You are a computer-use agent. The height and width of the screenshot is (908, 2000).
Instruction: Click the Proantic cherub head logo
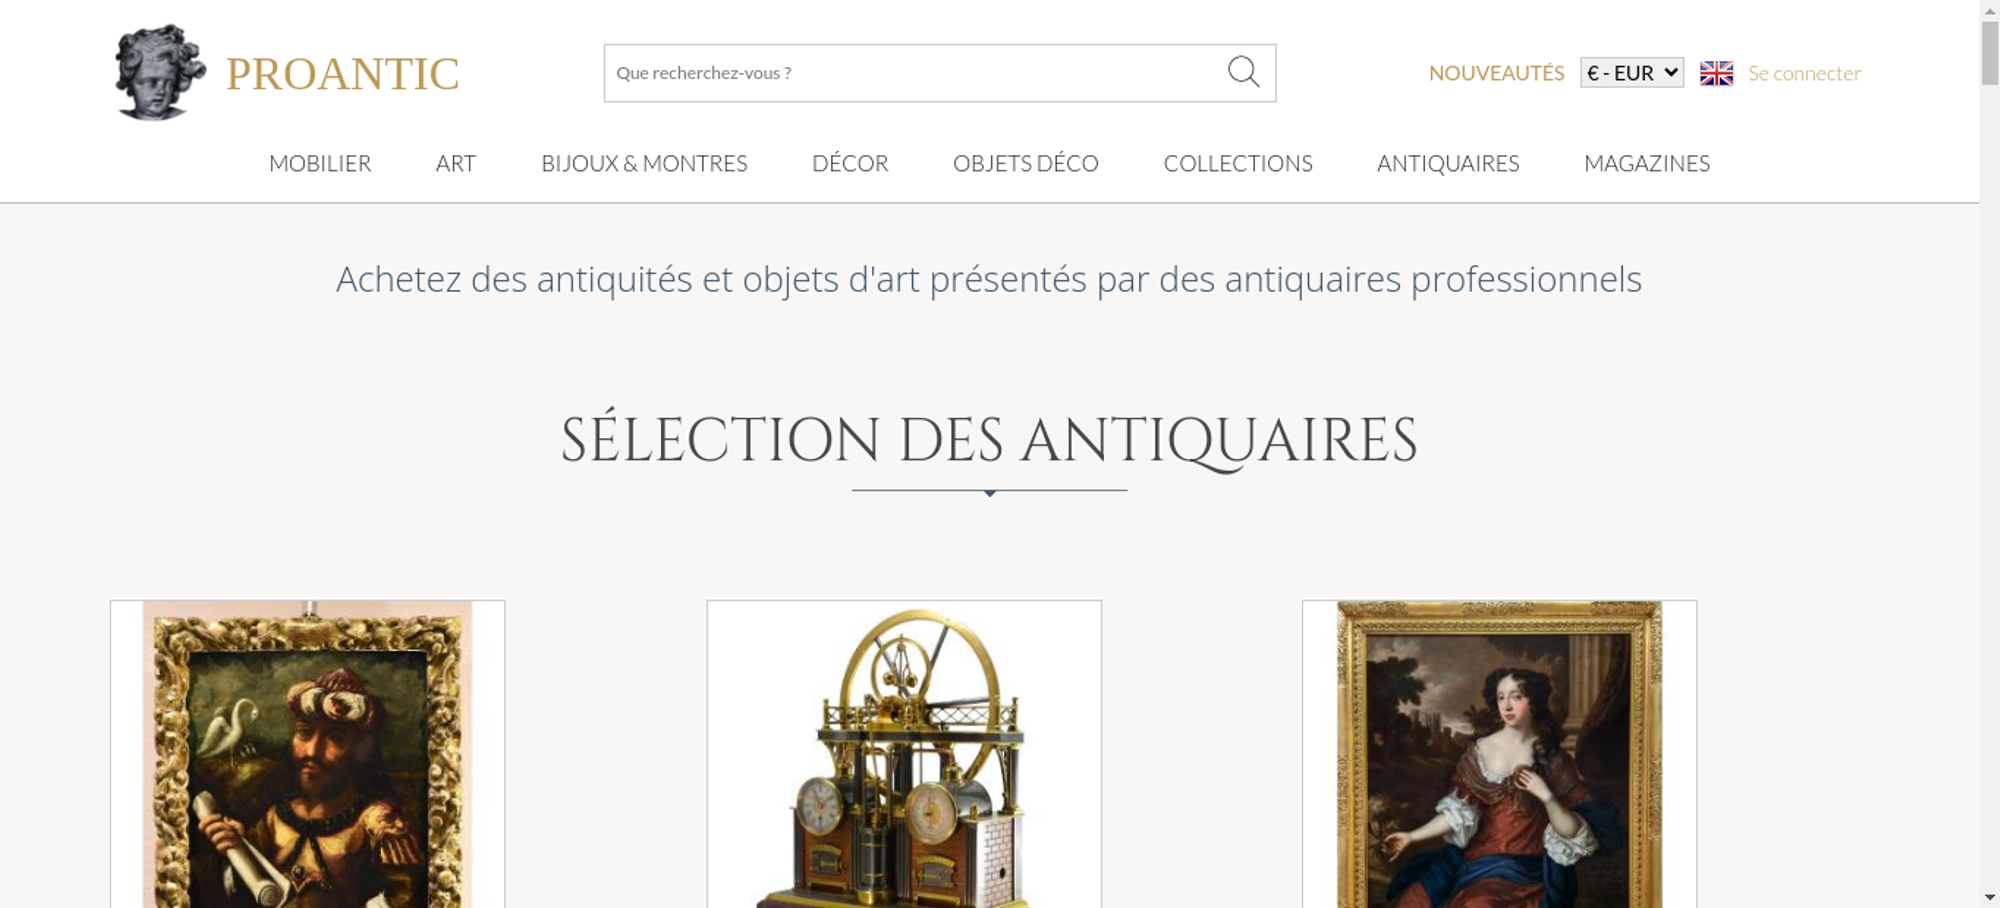point(160,73)
